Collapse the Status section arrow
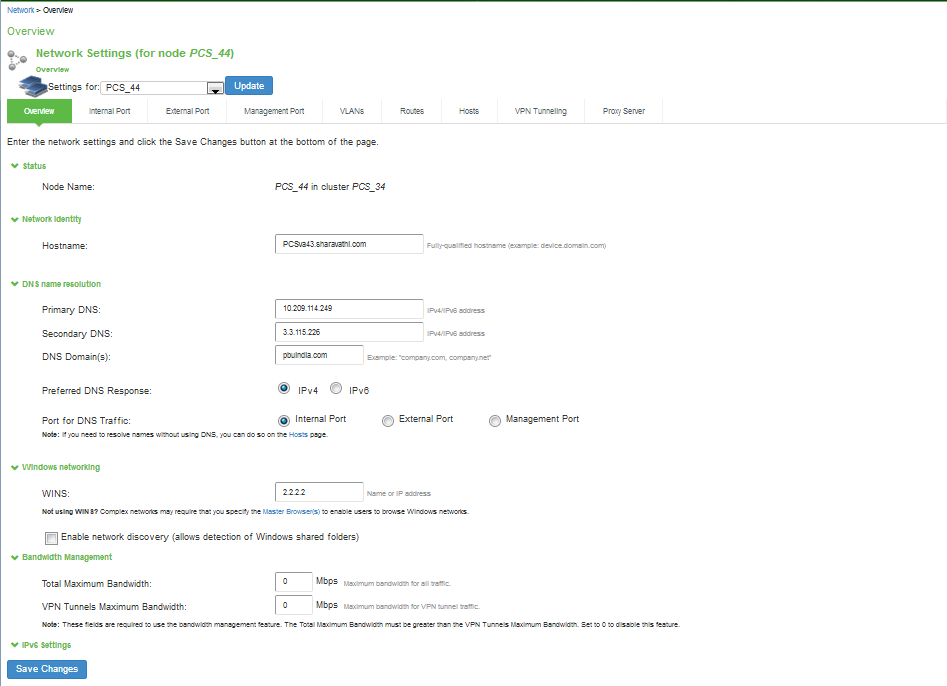The height and width of the screenshot is (686, 947). [x=14, y=166]
